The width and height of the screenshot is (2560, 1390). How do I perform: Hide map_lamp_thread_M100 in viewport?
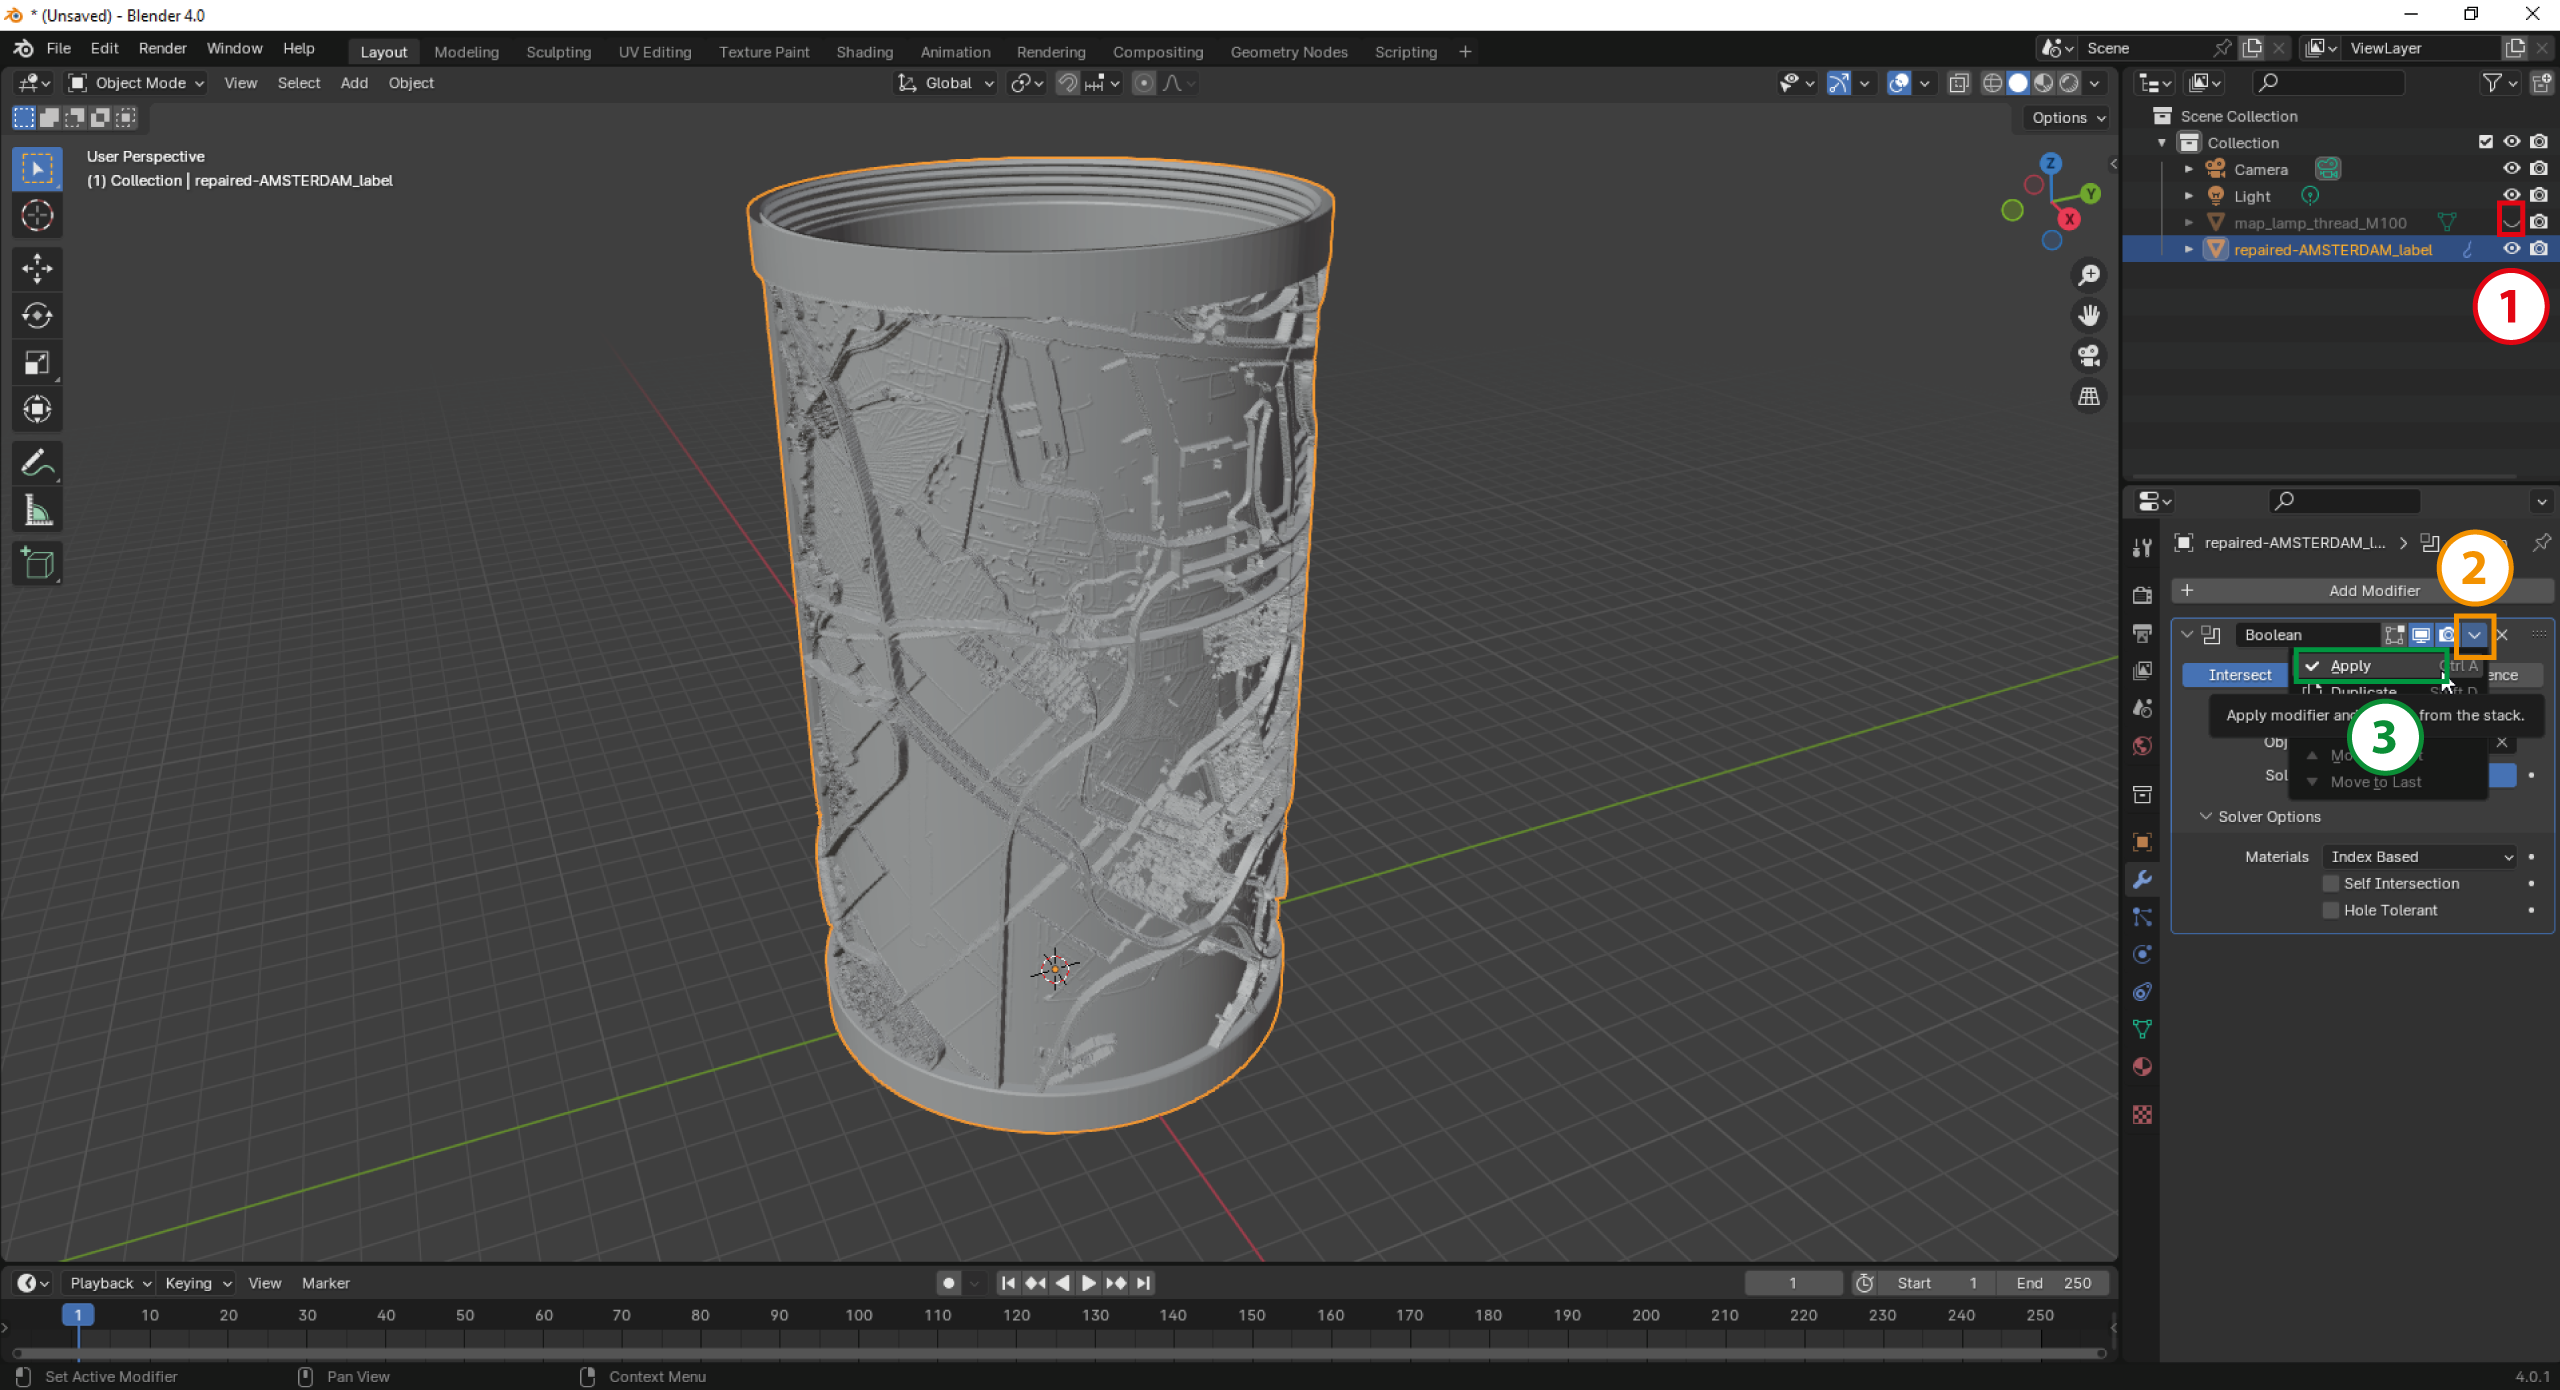pyautogui.click(x=2512, y=222)
